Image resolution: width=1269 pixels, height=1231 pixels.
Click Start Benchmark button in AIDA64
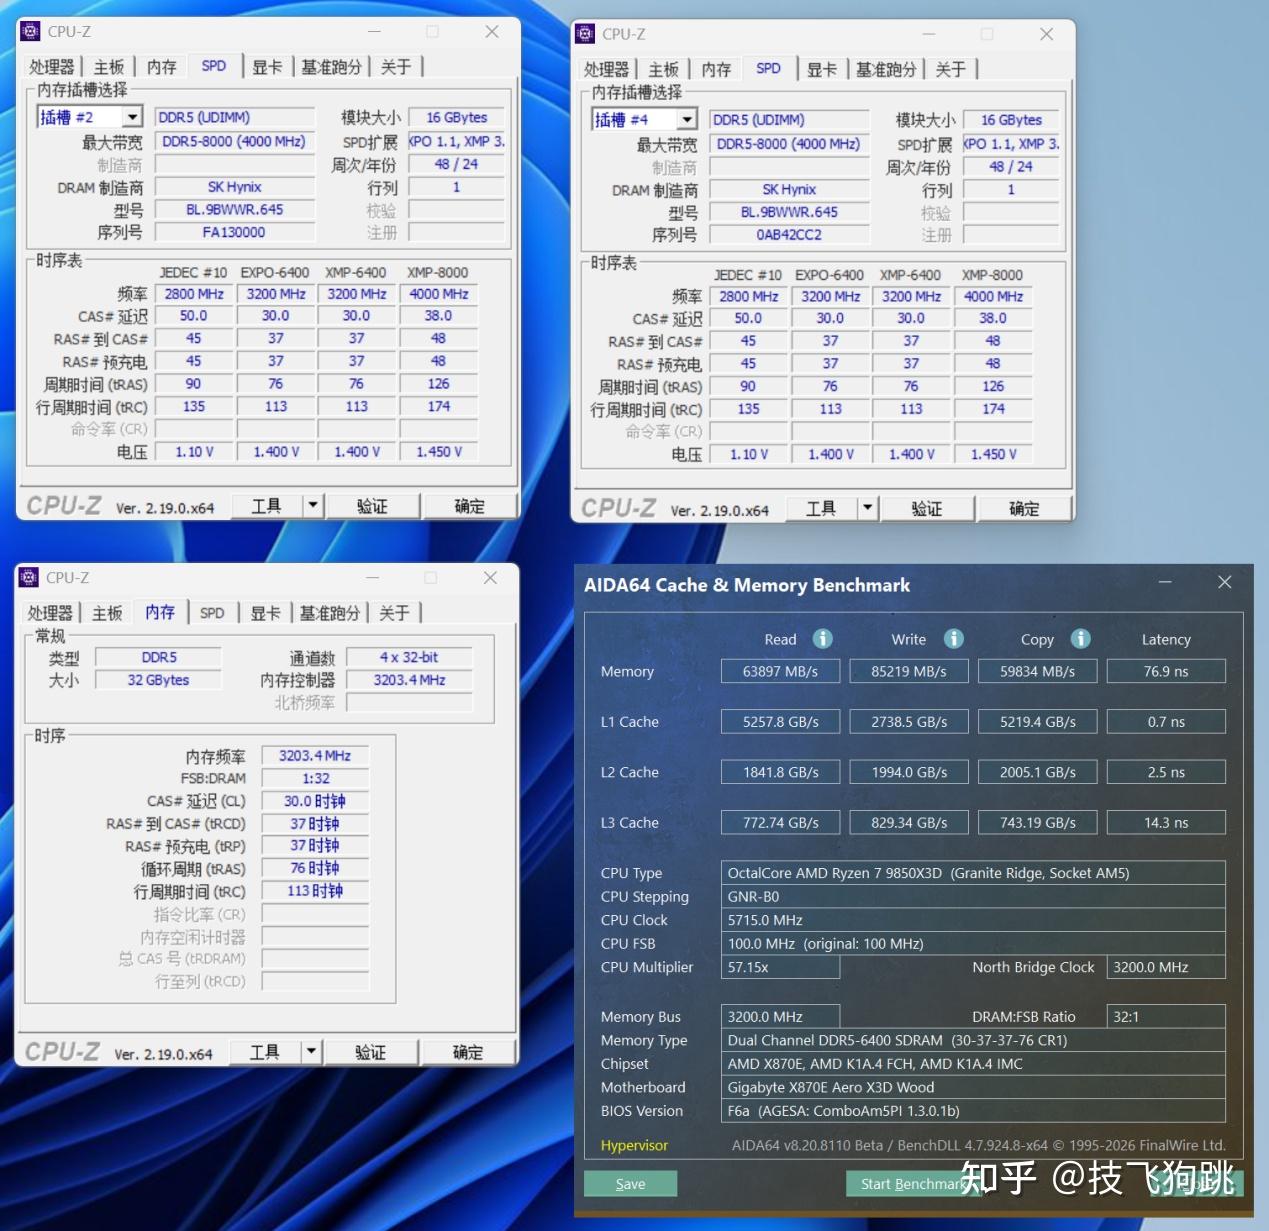pos(914,1184)
